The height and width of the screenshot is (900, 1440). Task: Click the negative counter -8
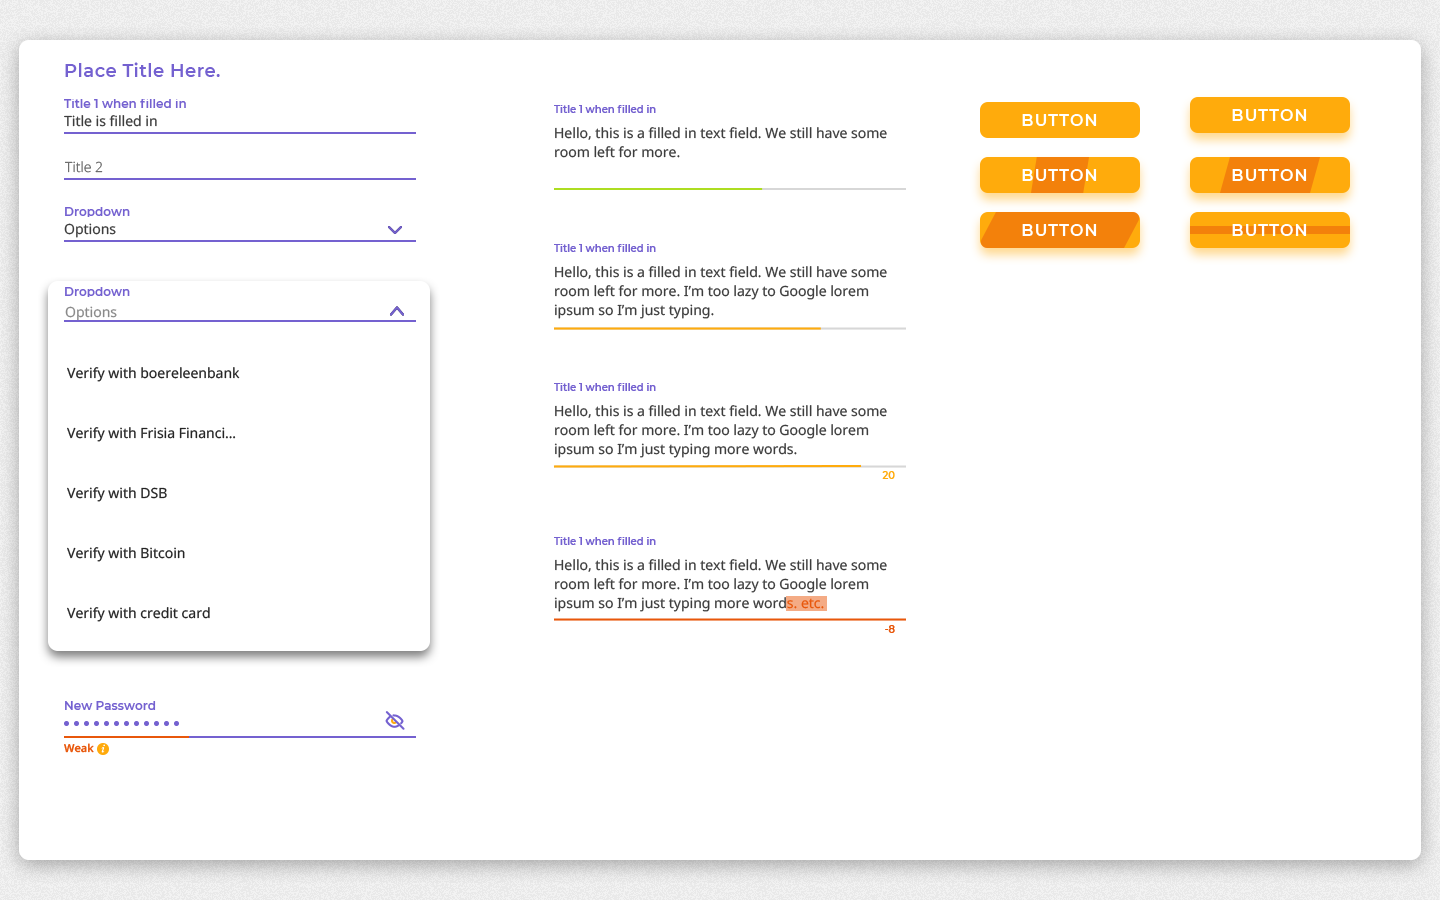click(890, 630)
